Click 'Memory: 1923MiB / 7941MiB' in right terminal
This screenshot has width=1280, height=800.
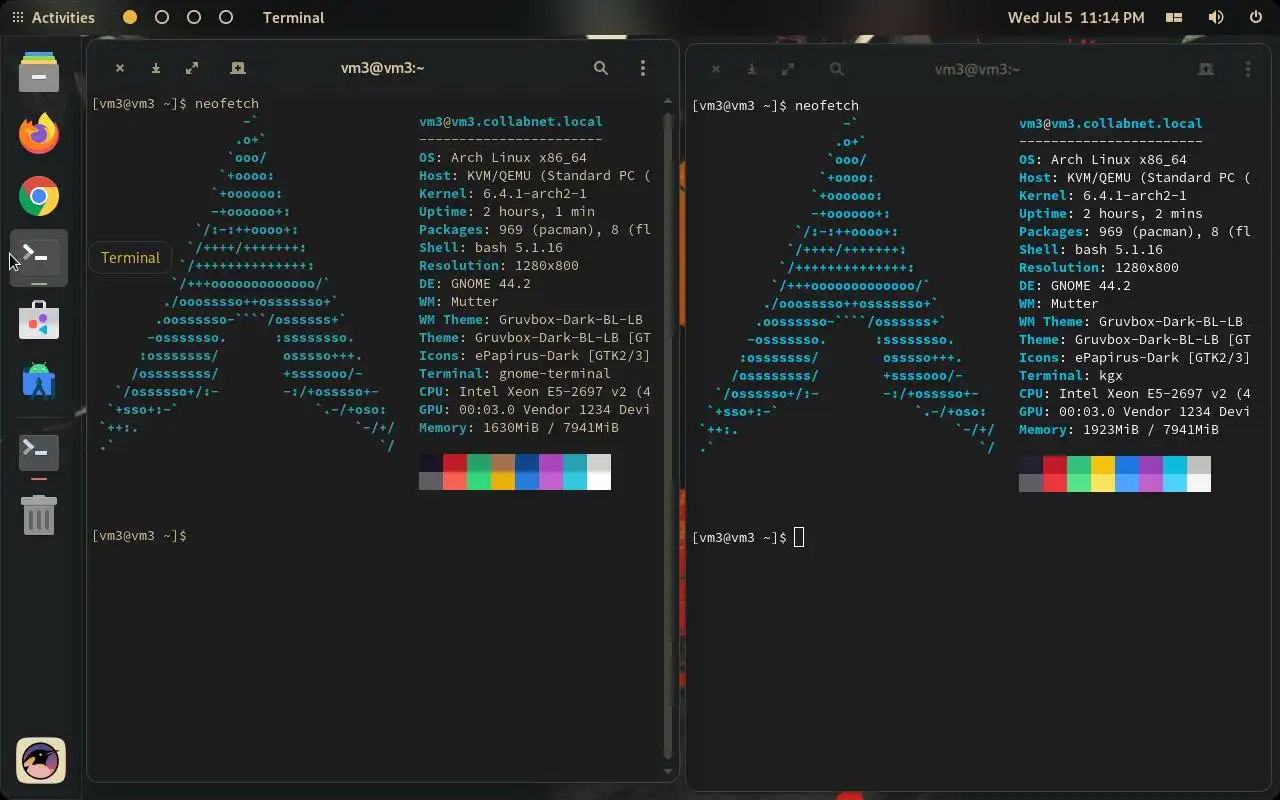pos(1119,429)
